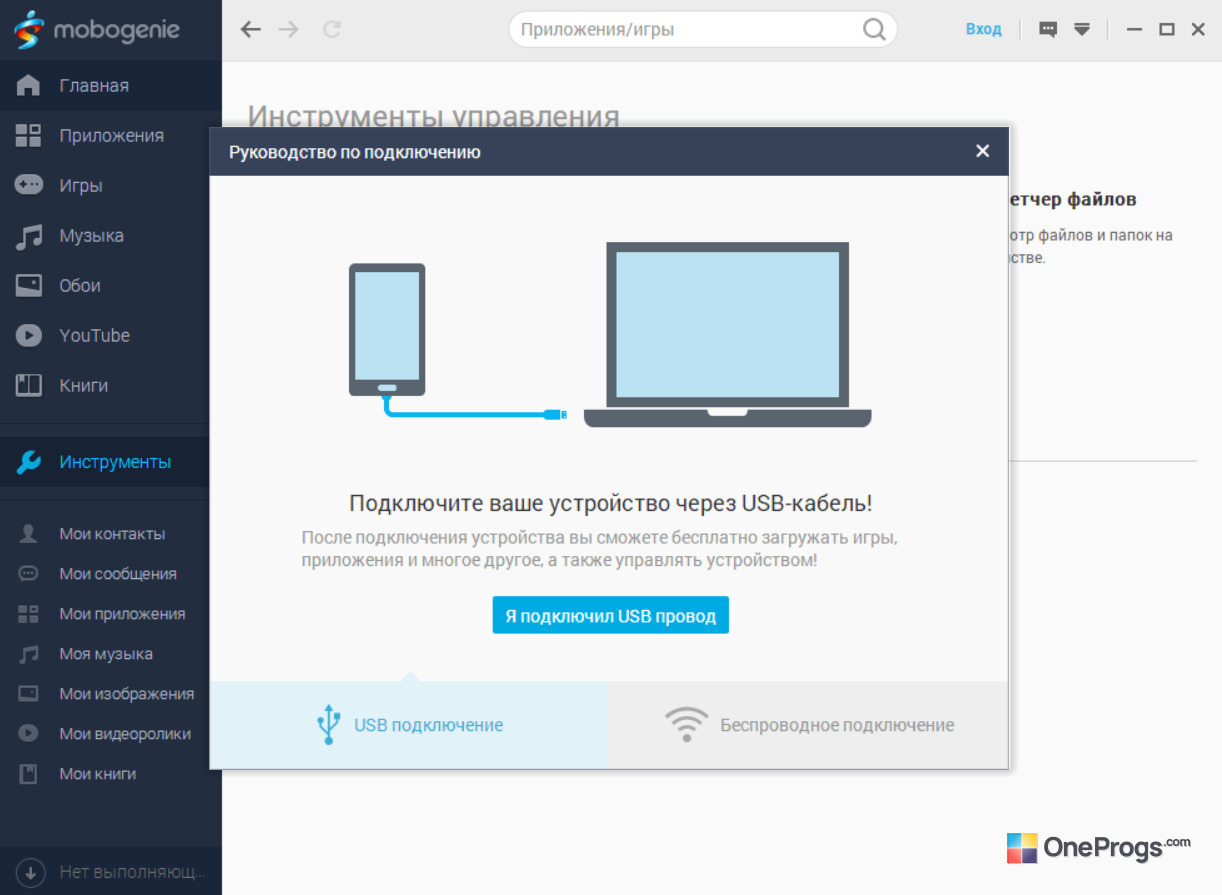Open Обои section in the sidebar
This screenshot has height=895, width=1222.
(110, 285)
